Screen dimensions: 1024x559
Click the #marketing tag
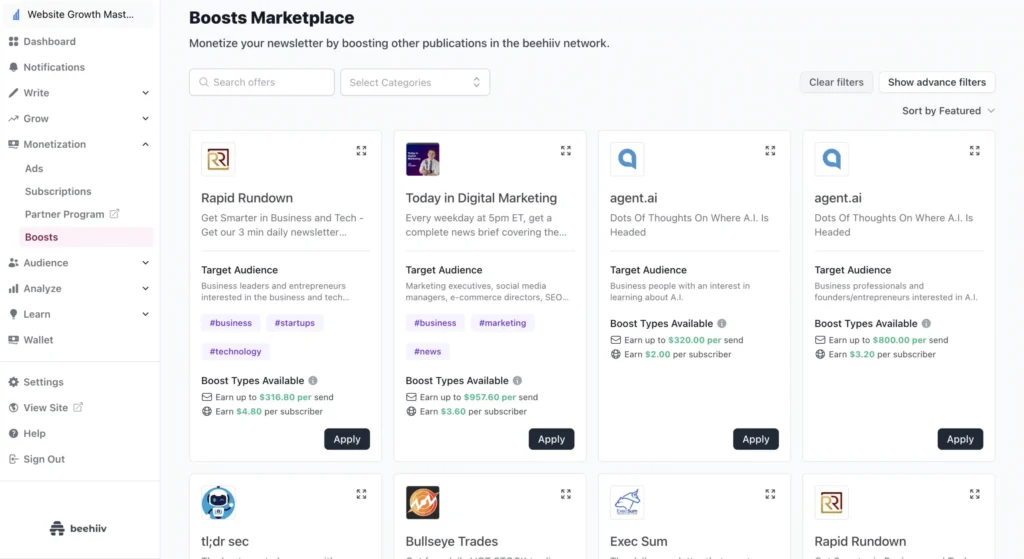tap(502, 323)
